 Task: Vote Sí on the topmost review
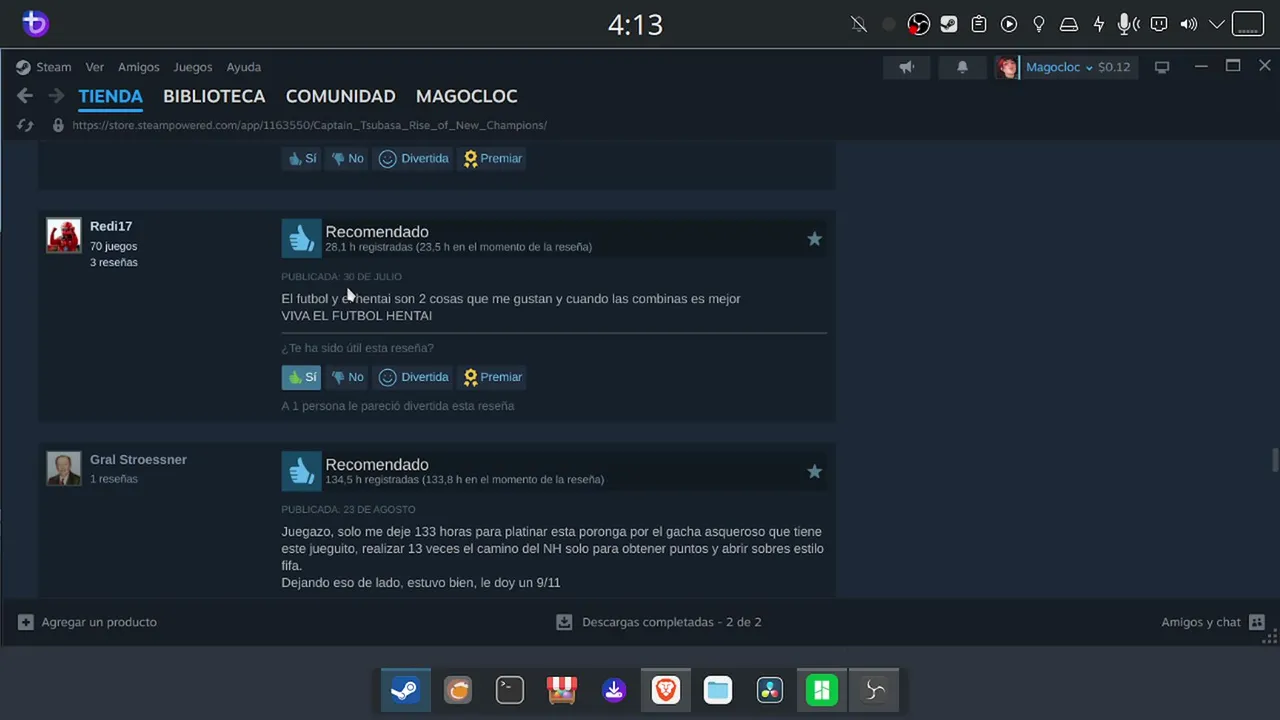click(x=301, y=158)
